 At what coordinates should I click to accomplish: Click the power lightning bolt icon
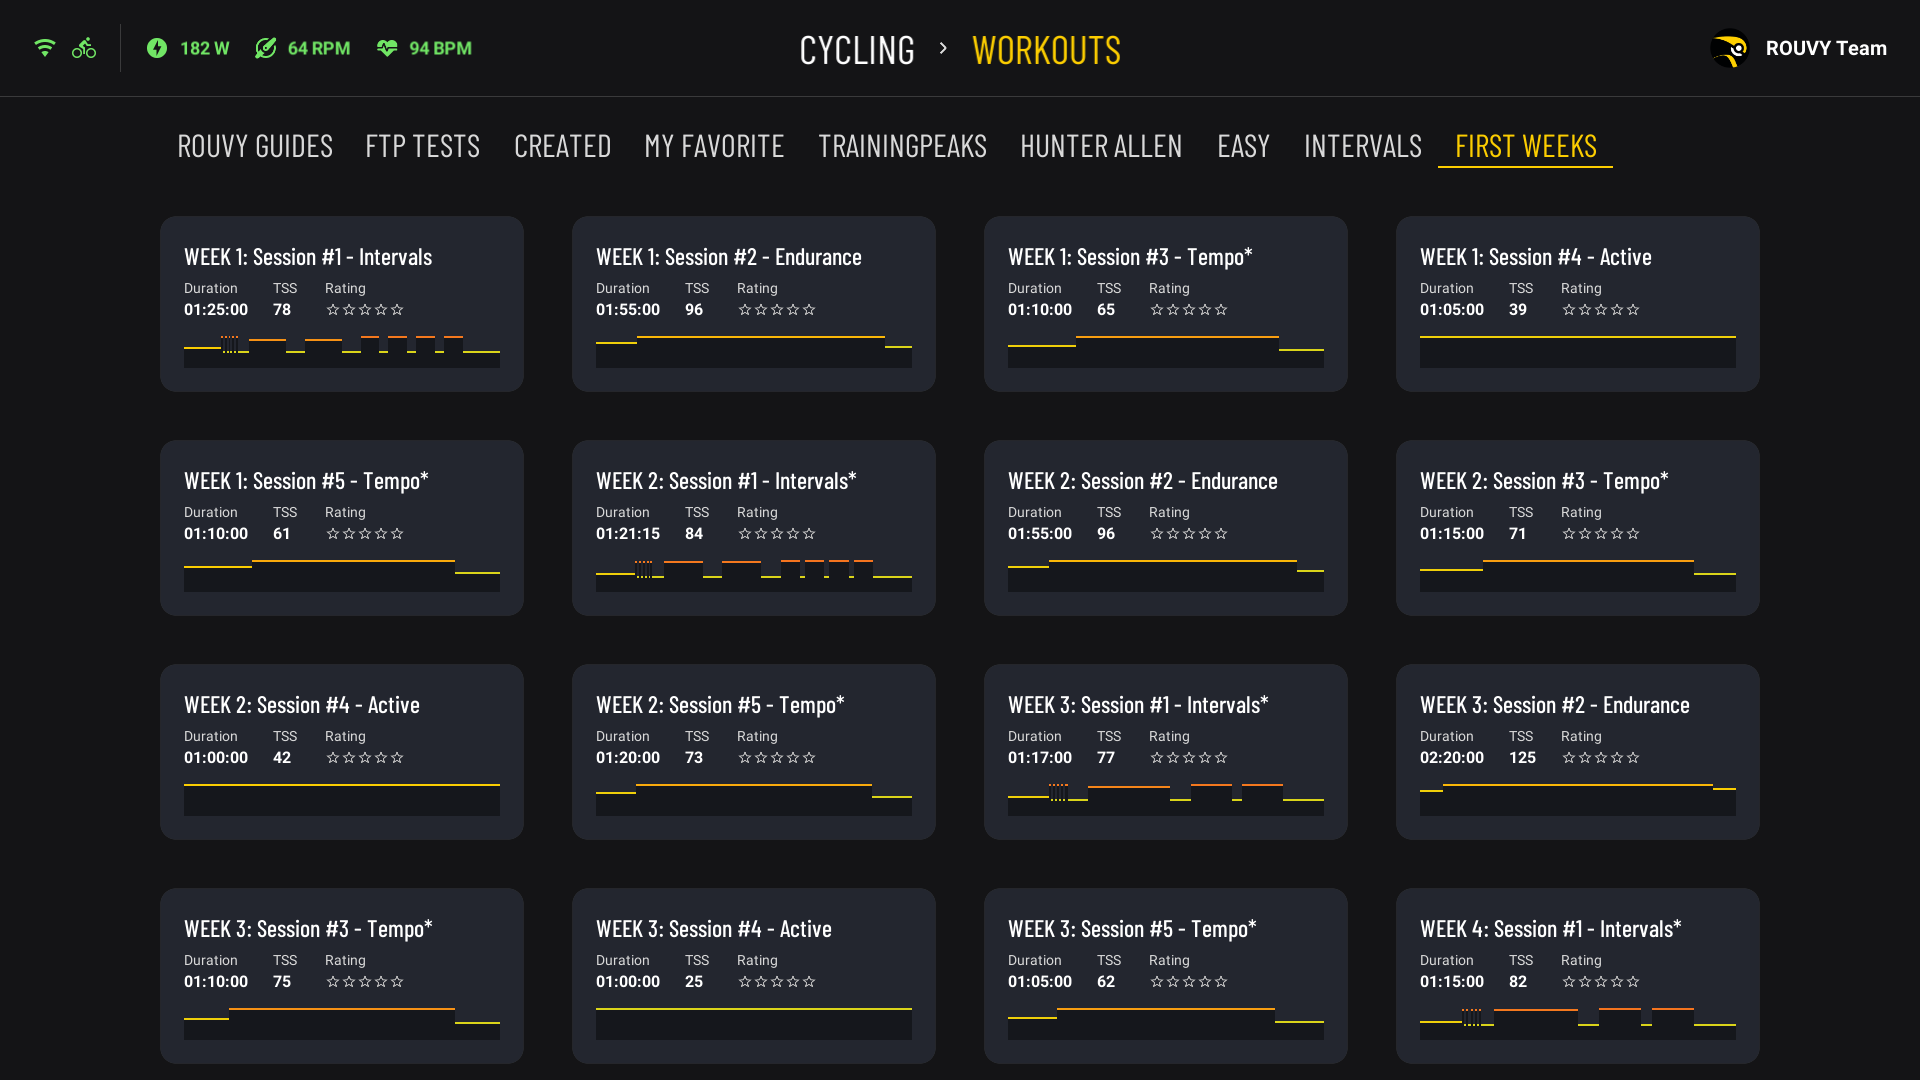(x=157, y=48)
